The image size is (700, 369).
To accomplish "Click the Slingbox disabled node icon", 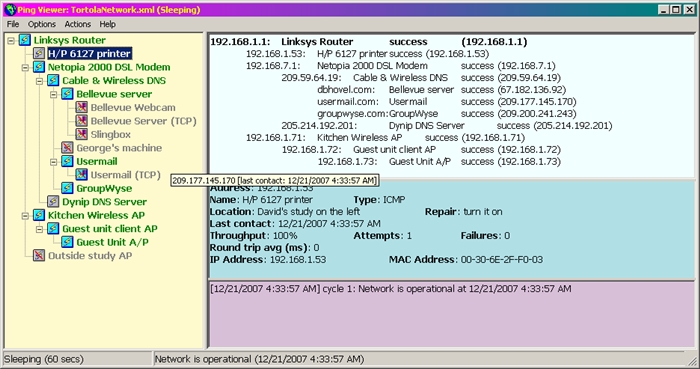I will pos(81,134).
